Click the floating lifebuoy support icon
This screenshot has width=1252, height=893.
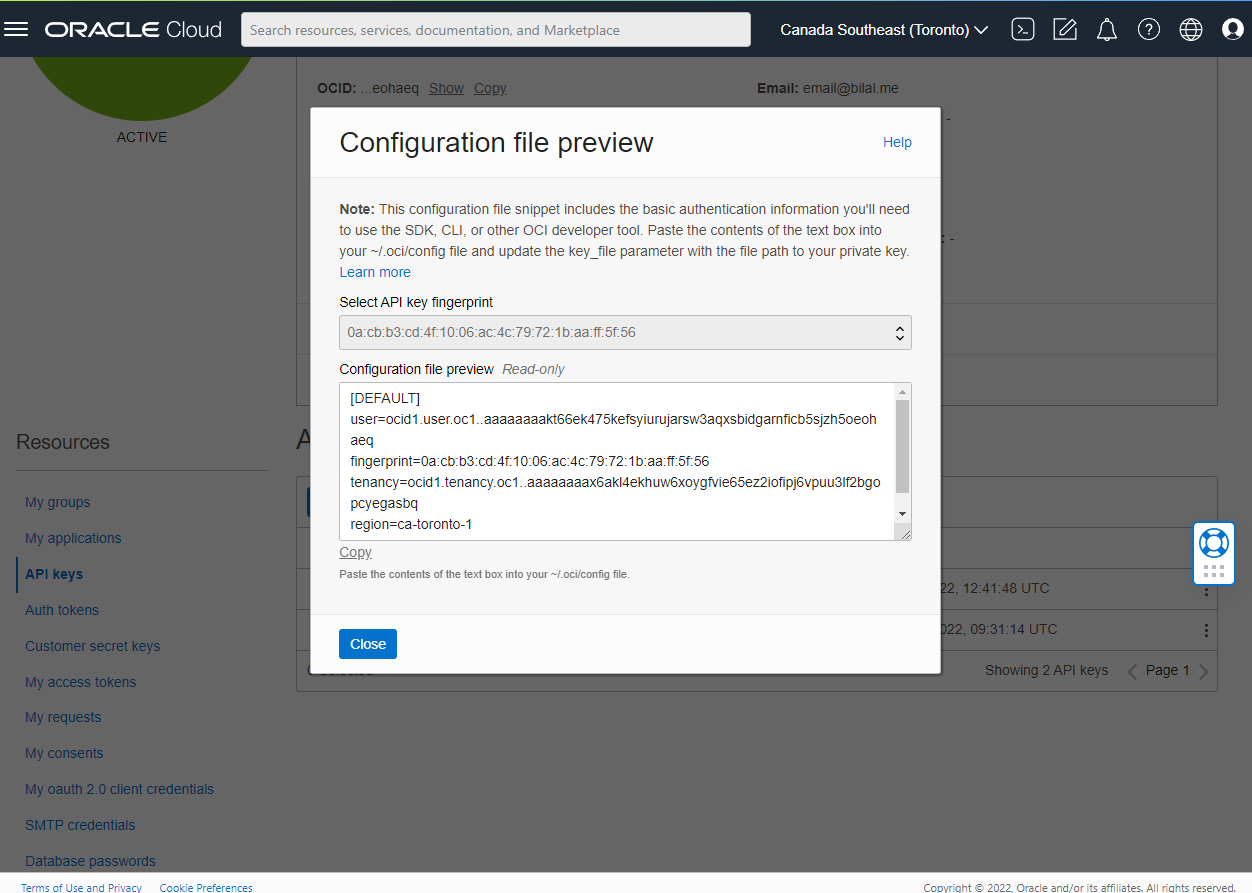tap(1214, 542)
